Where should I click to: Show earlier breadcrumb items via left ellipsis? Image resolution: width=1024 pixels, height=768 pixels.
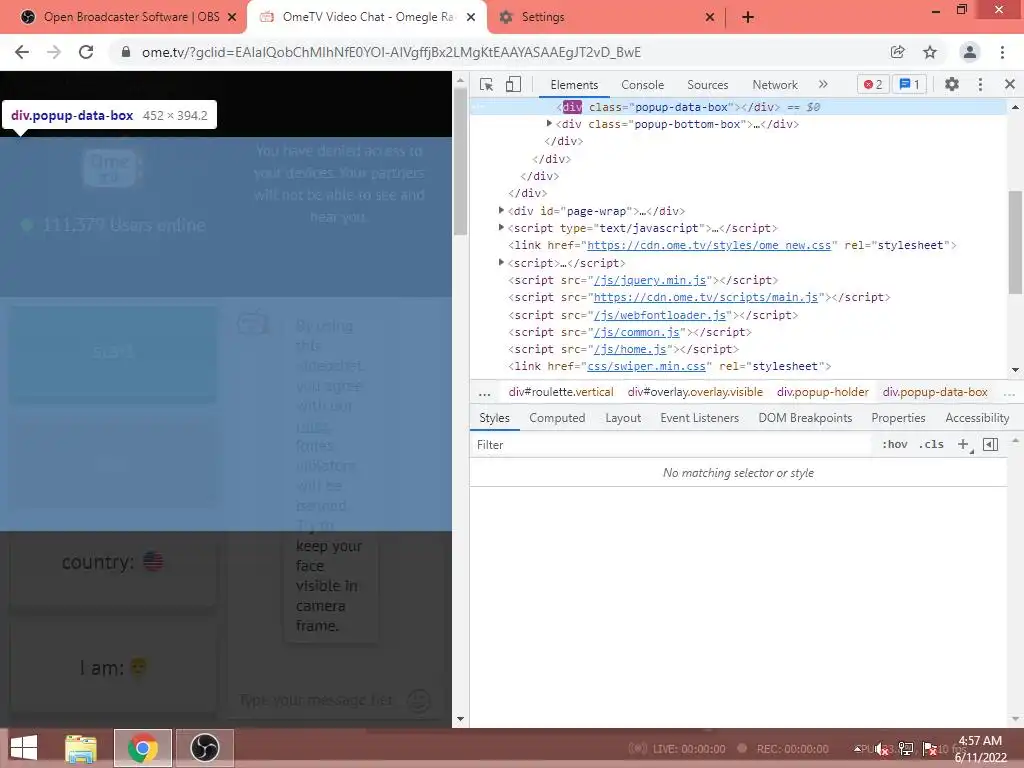click(x=485, y=392)
